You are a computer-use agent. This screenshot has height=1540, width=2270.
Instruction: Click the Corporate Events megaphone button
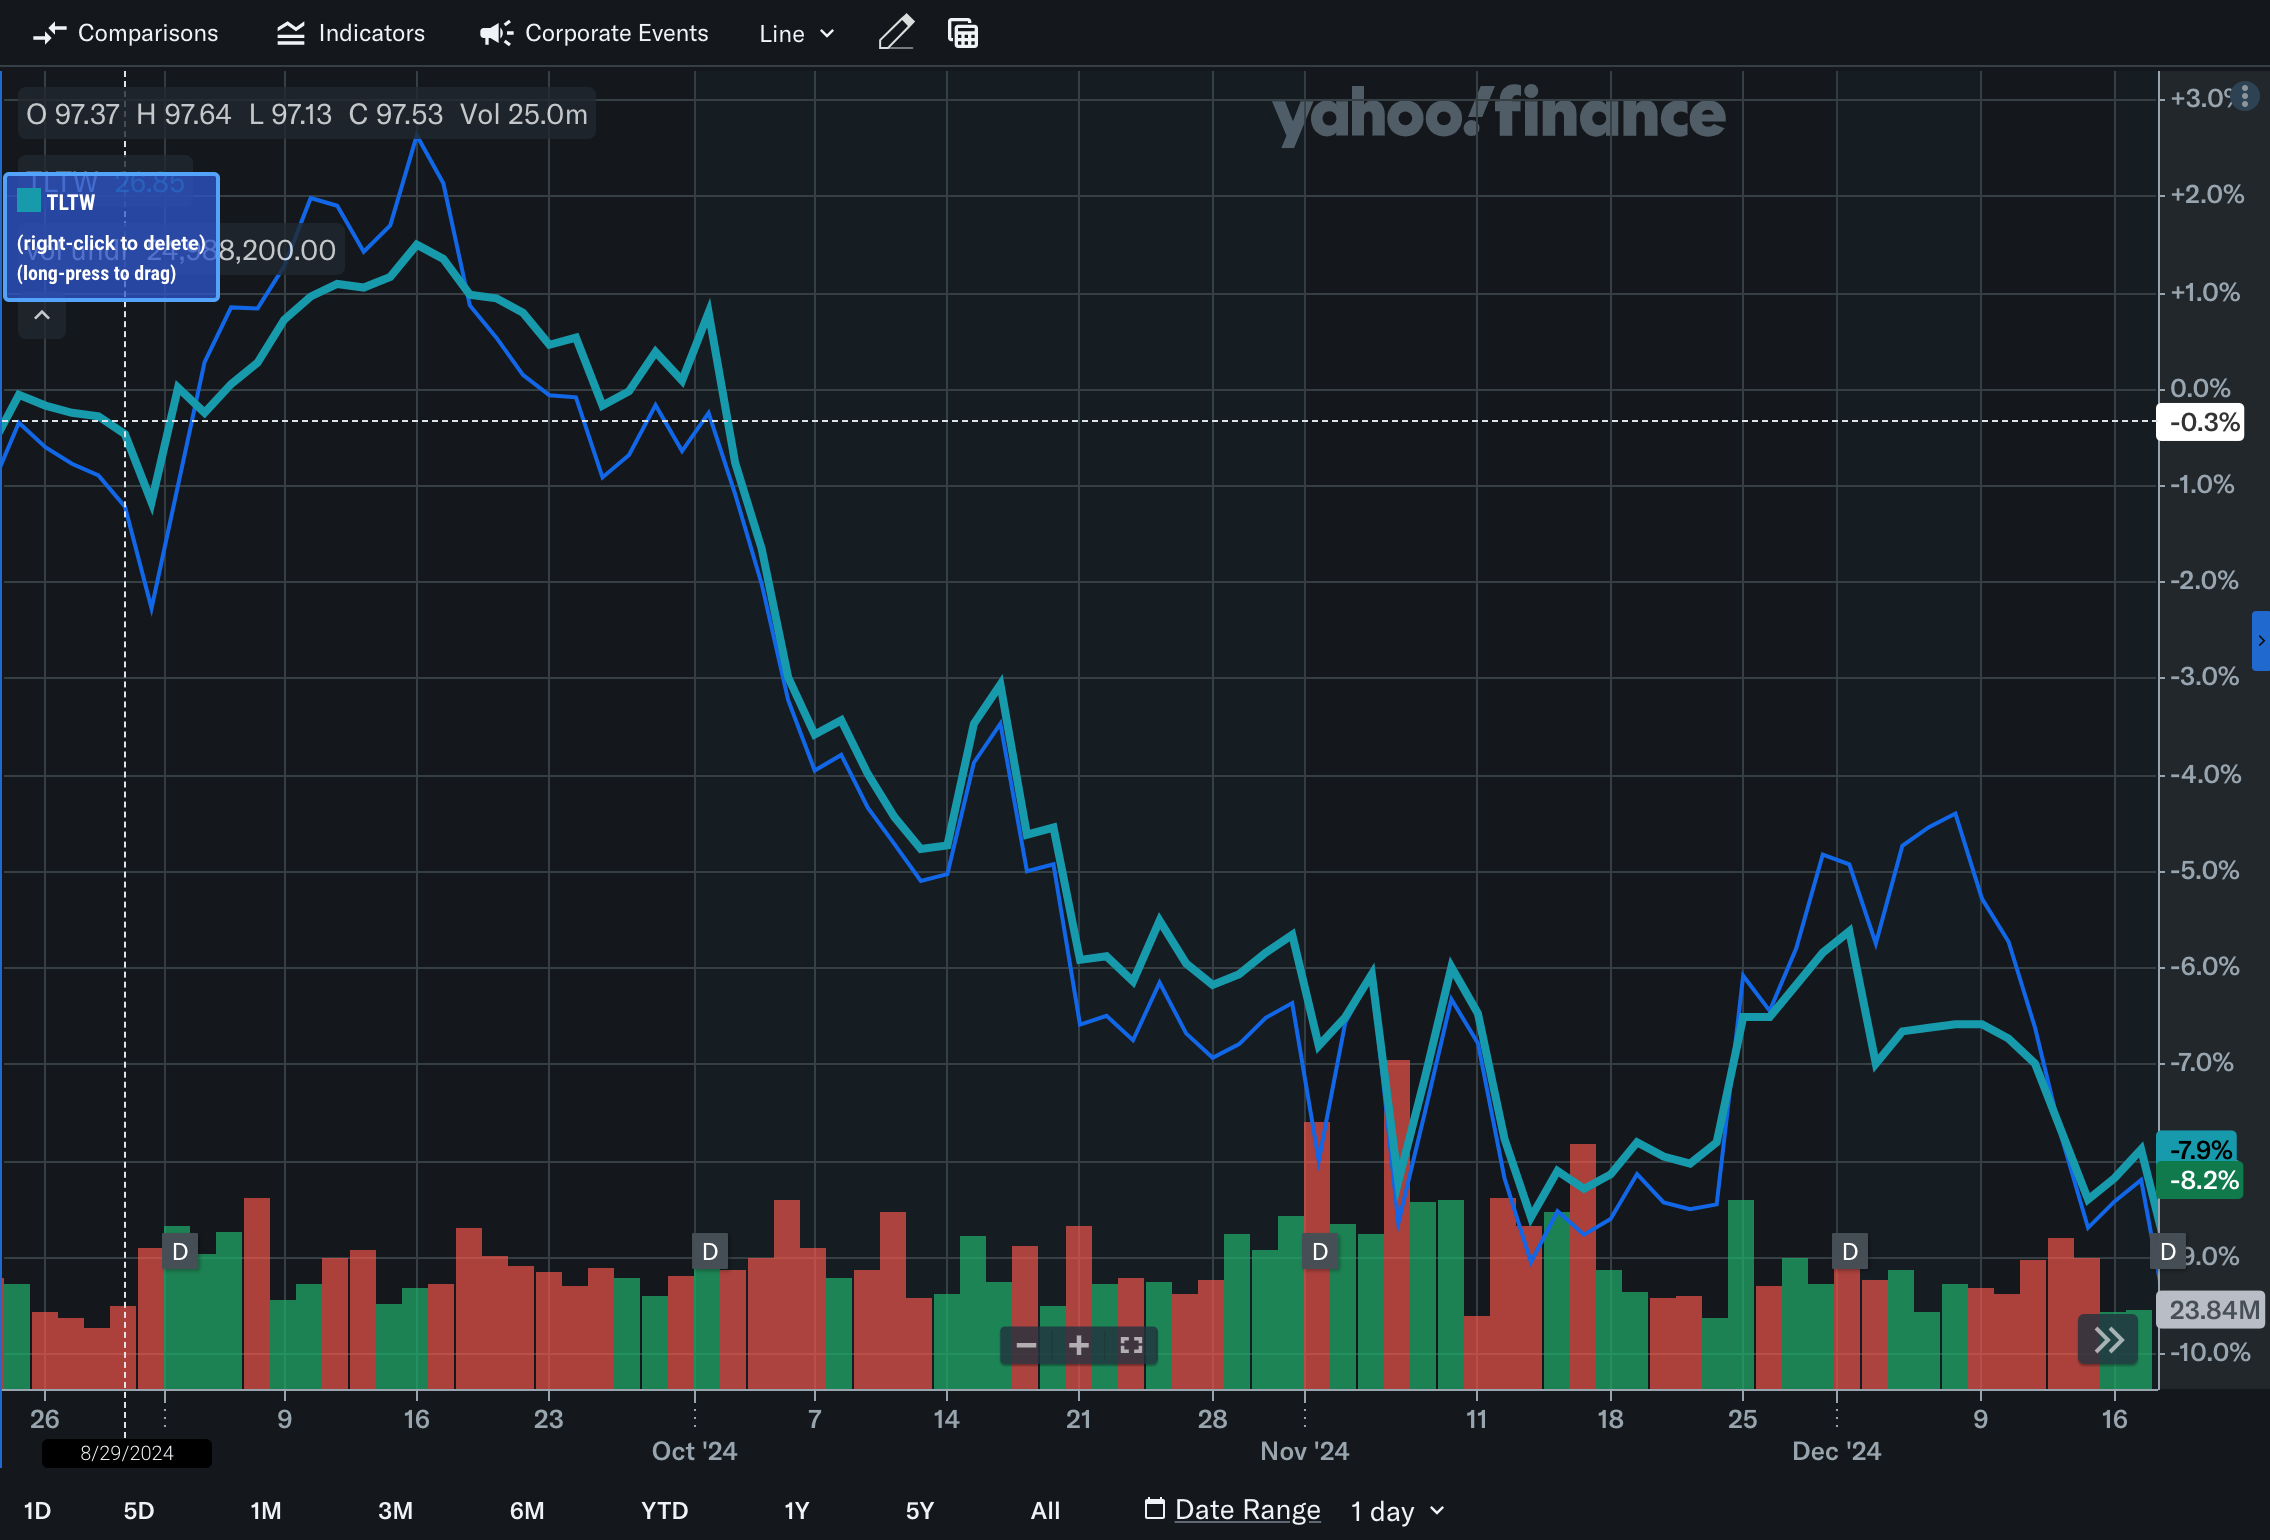(x=594, y=33)
